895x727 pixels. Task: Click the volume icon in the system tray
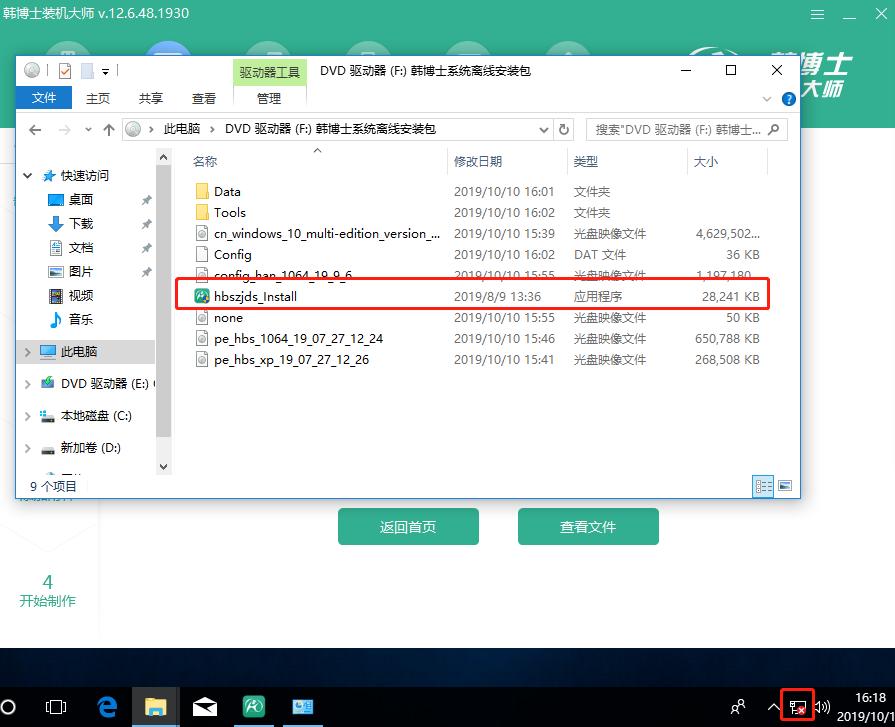click(822, 707)
